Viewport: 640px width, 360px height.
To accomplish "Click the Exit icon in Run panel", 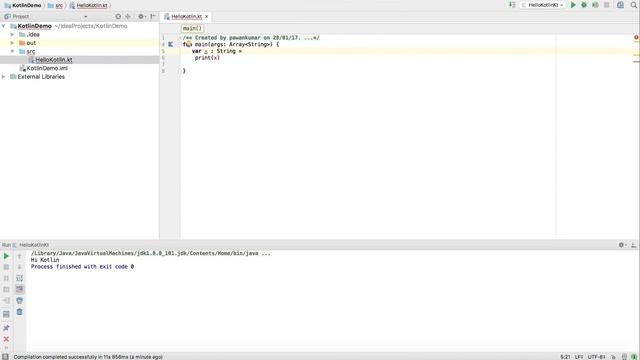I will click(6, 300).
